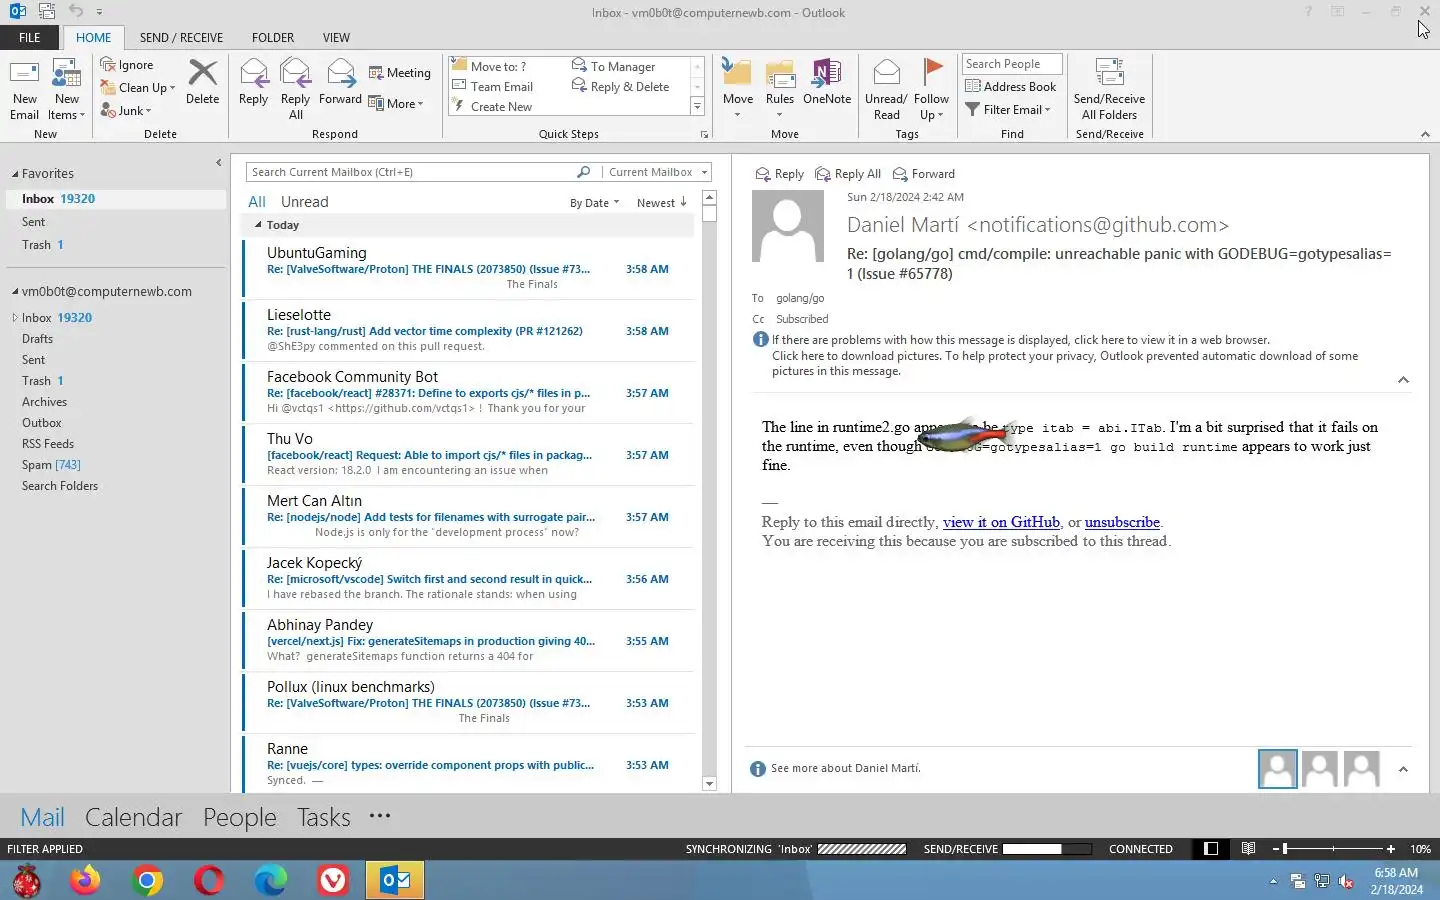Ignore the selected conversation
Screen dimensions: 1440x900
click(x=127, y=65)
